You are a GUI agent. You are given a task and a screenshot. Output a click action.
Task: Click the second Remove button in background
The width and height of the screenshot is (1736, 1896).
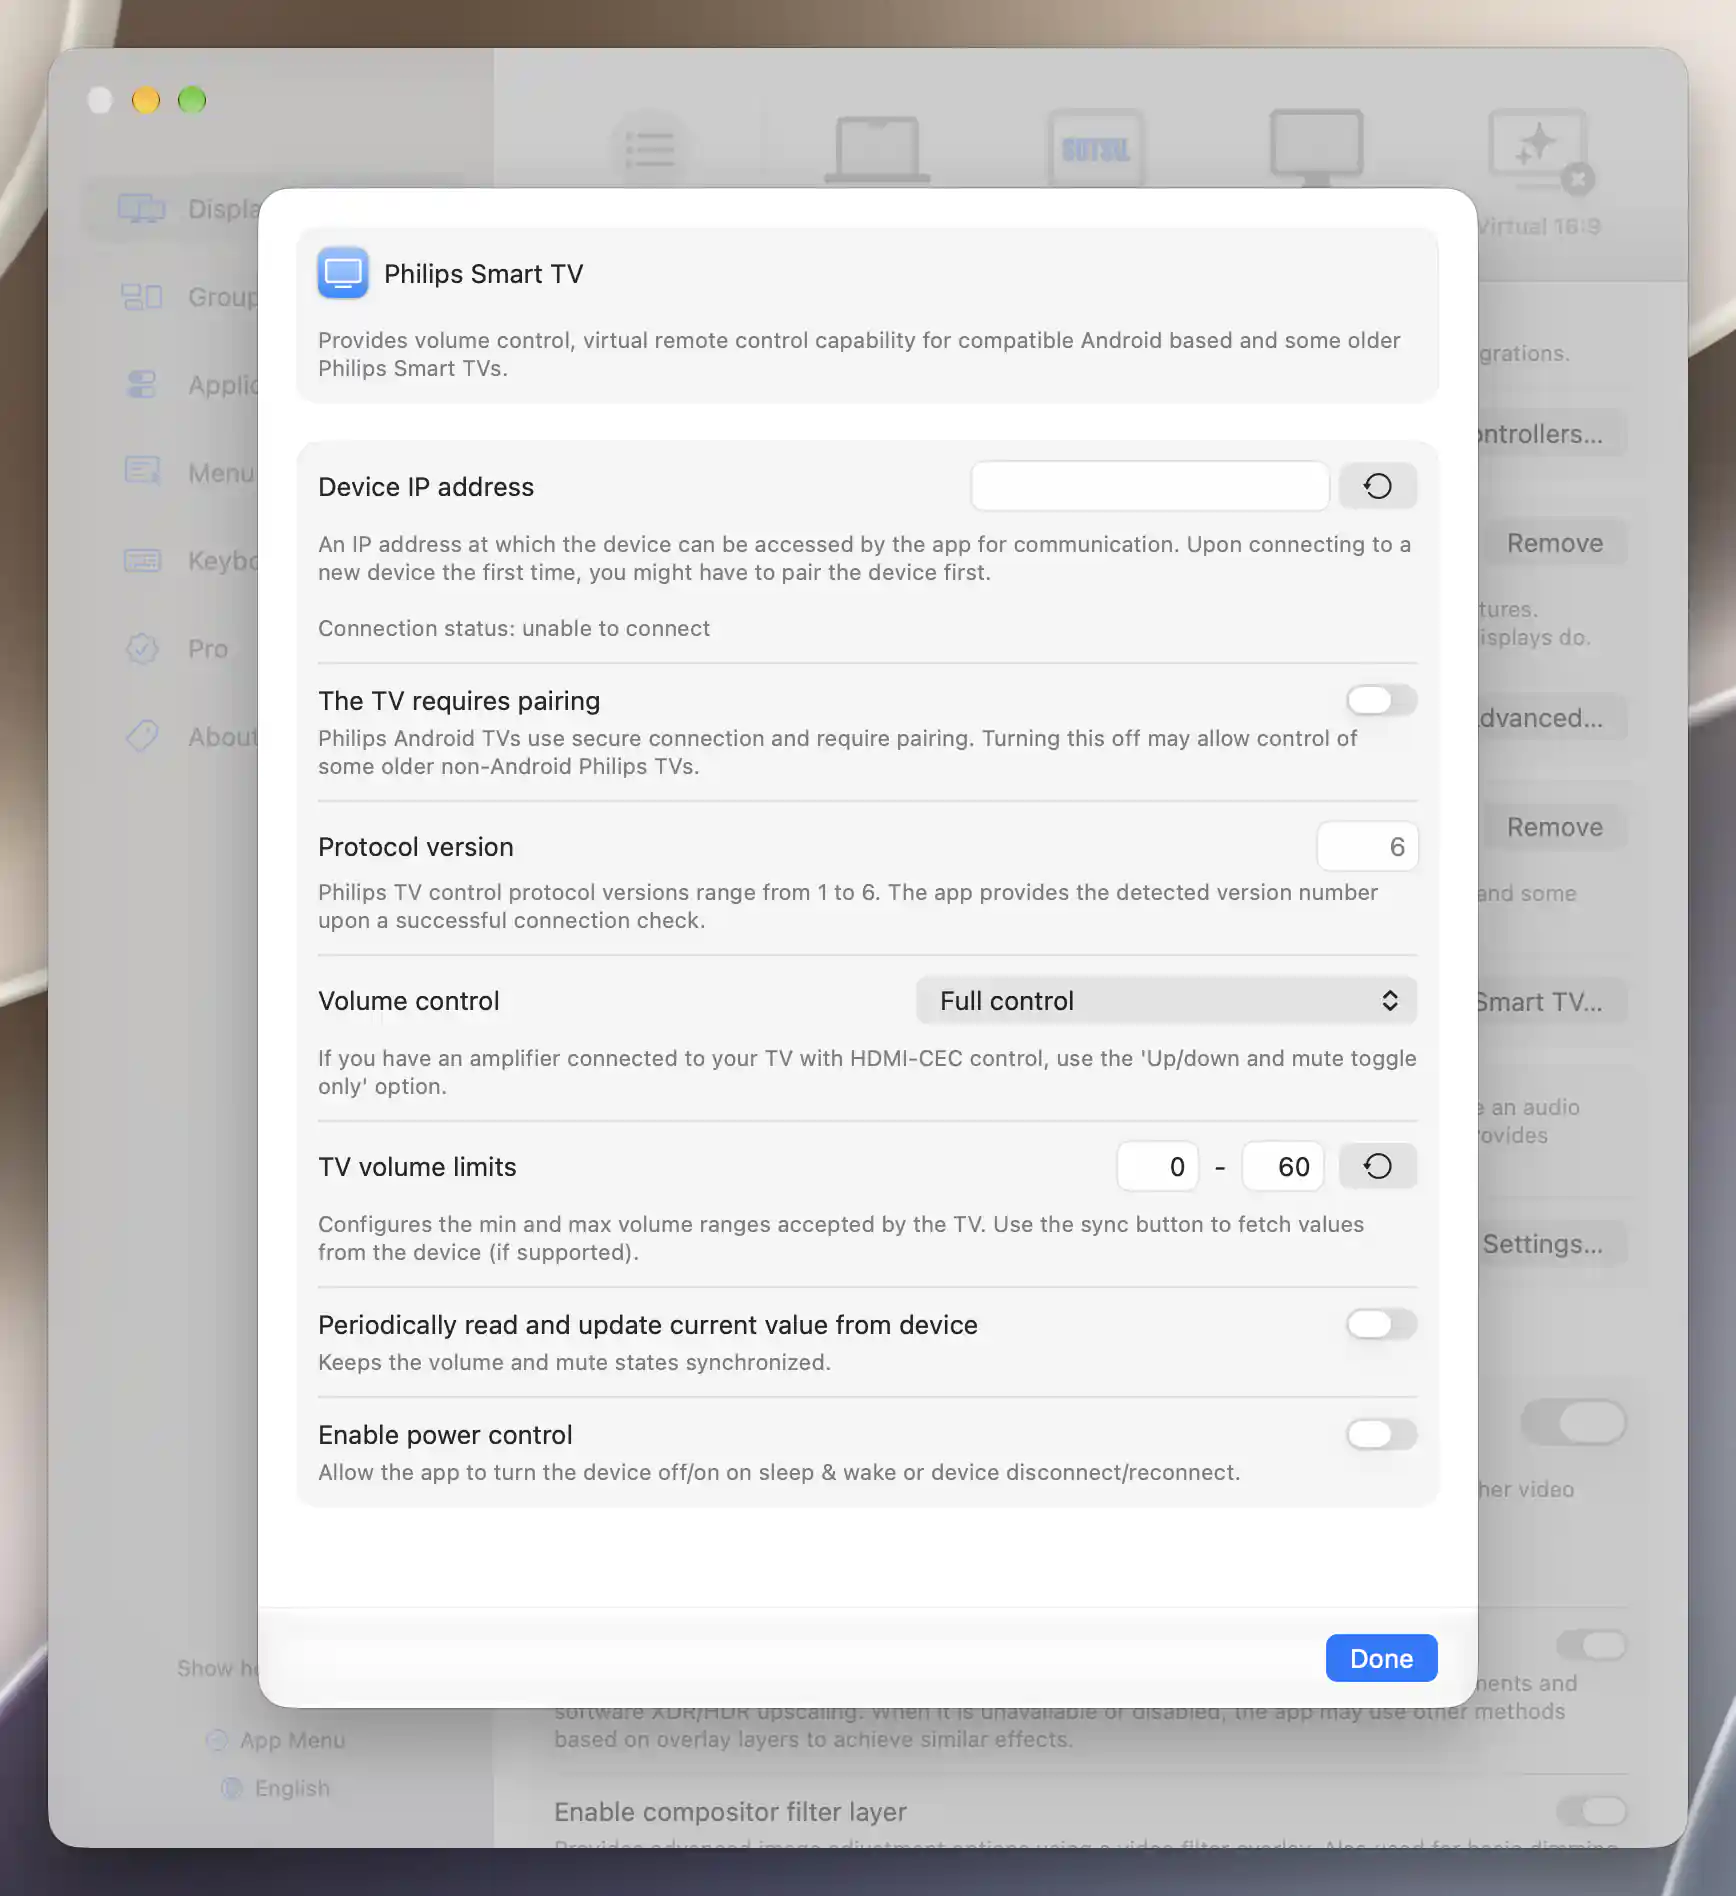pos(1554,827)
